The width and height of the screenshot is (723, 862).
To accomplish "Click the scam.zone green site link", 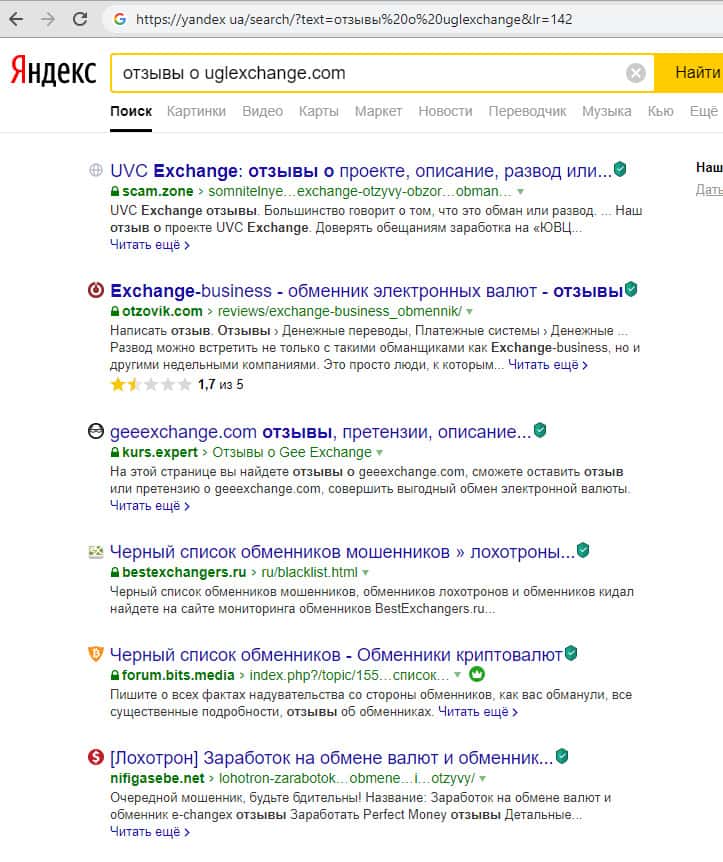I will coord(157,191).
